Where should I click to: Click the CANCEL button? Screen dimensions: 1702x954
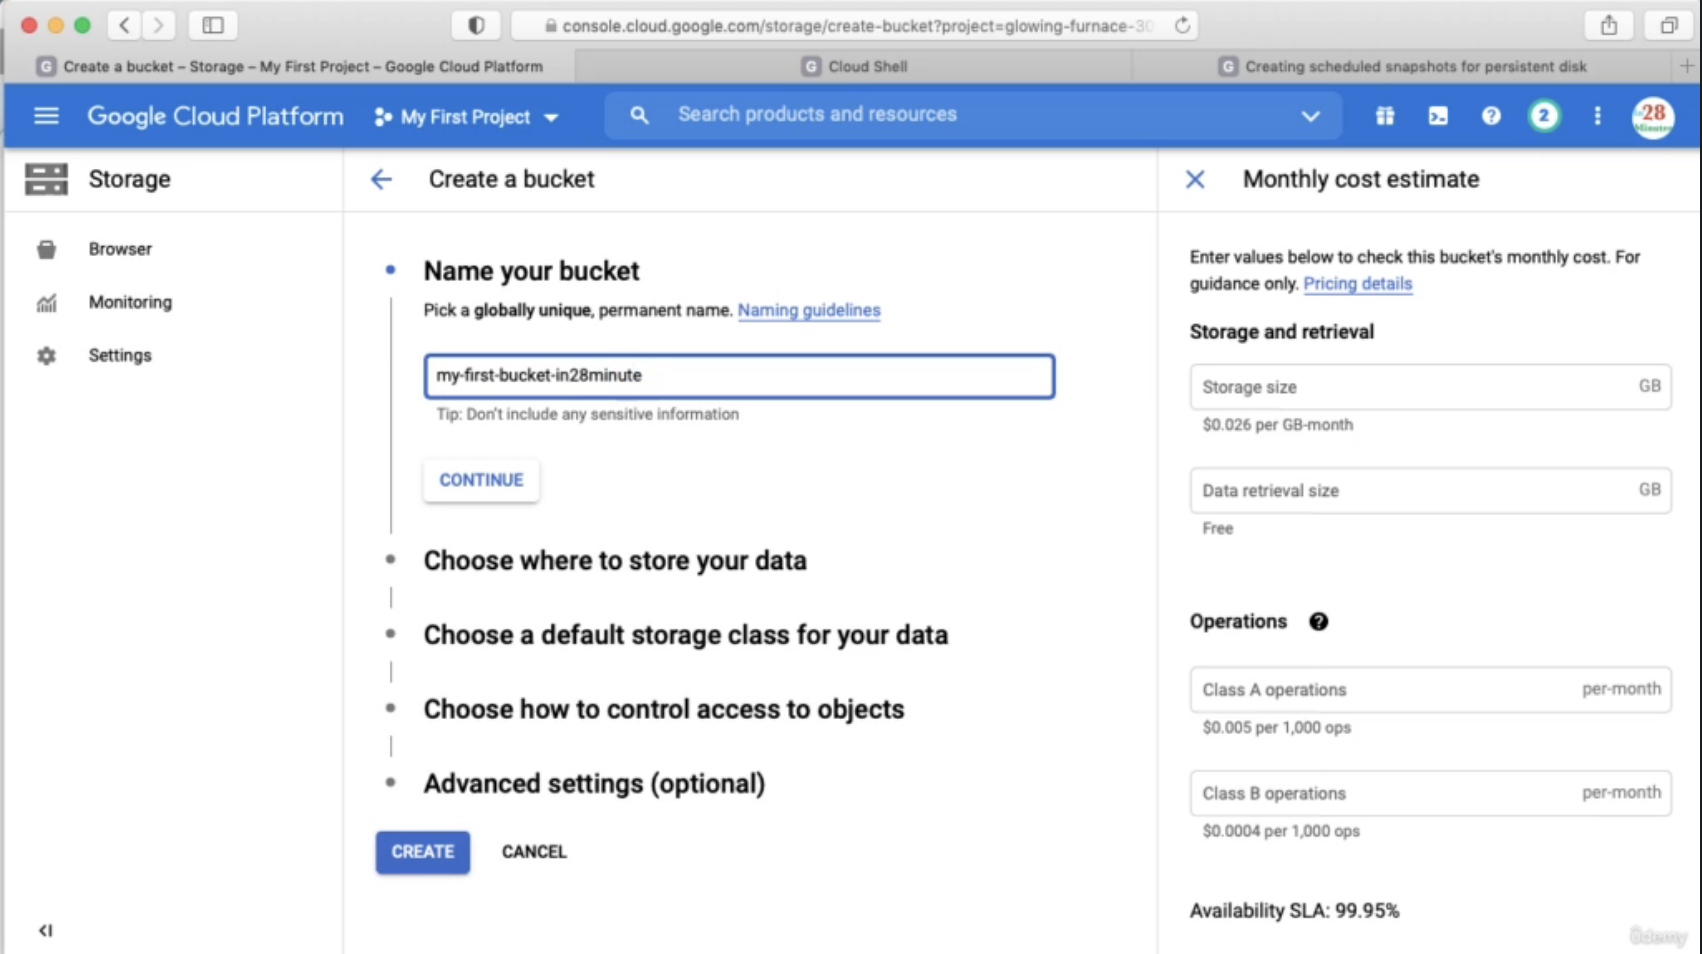[x=534, y=852]
